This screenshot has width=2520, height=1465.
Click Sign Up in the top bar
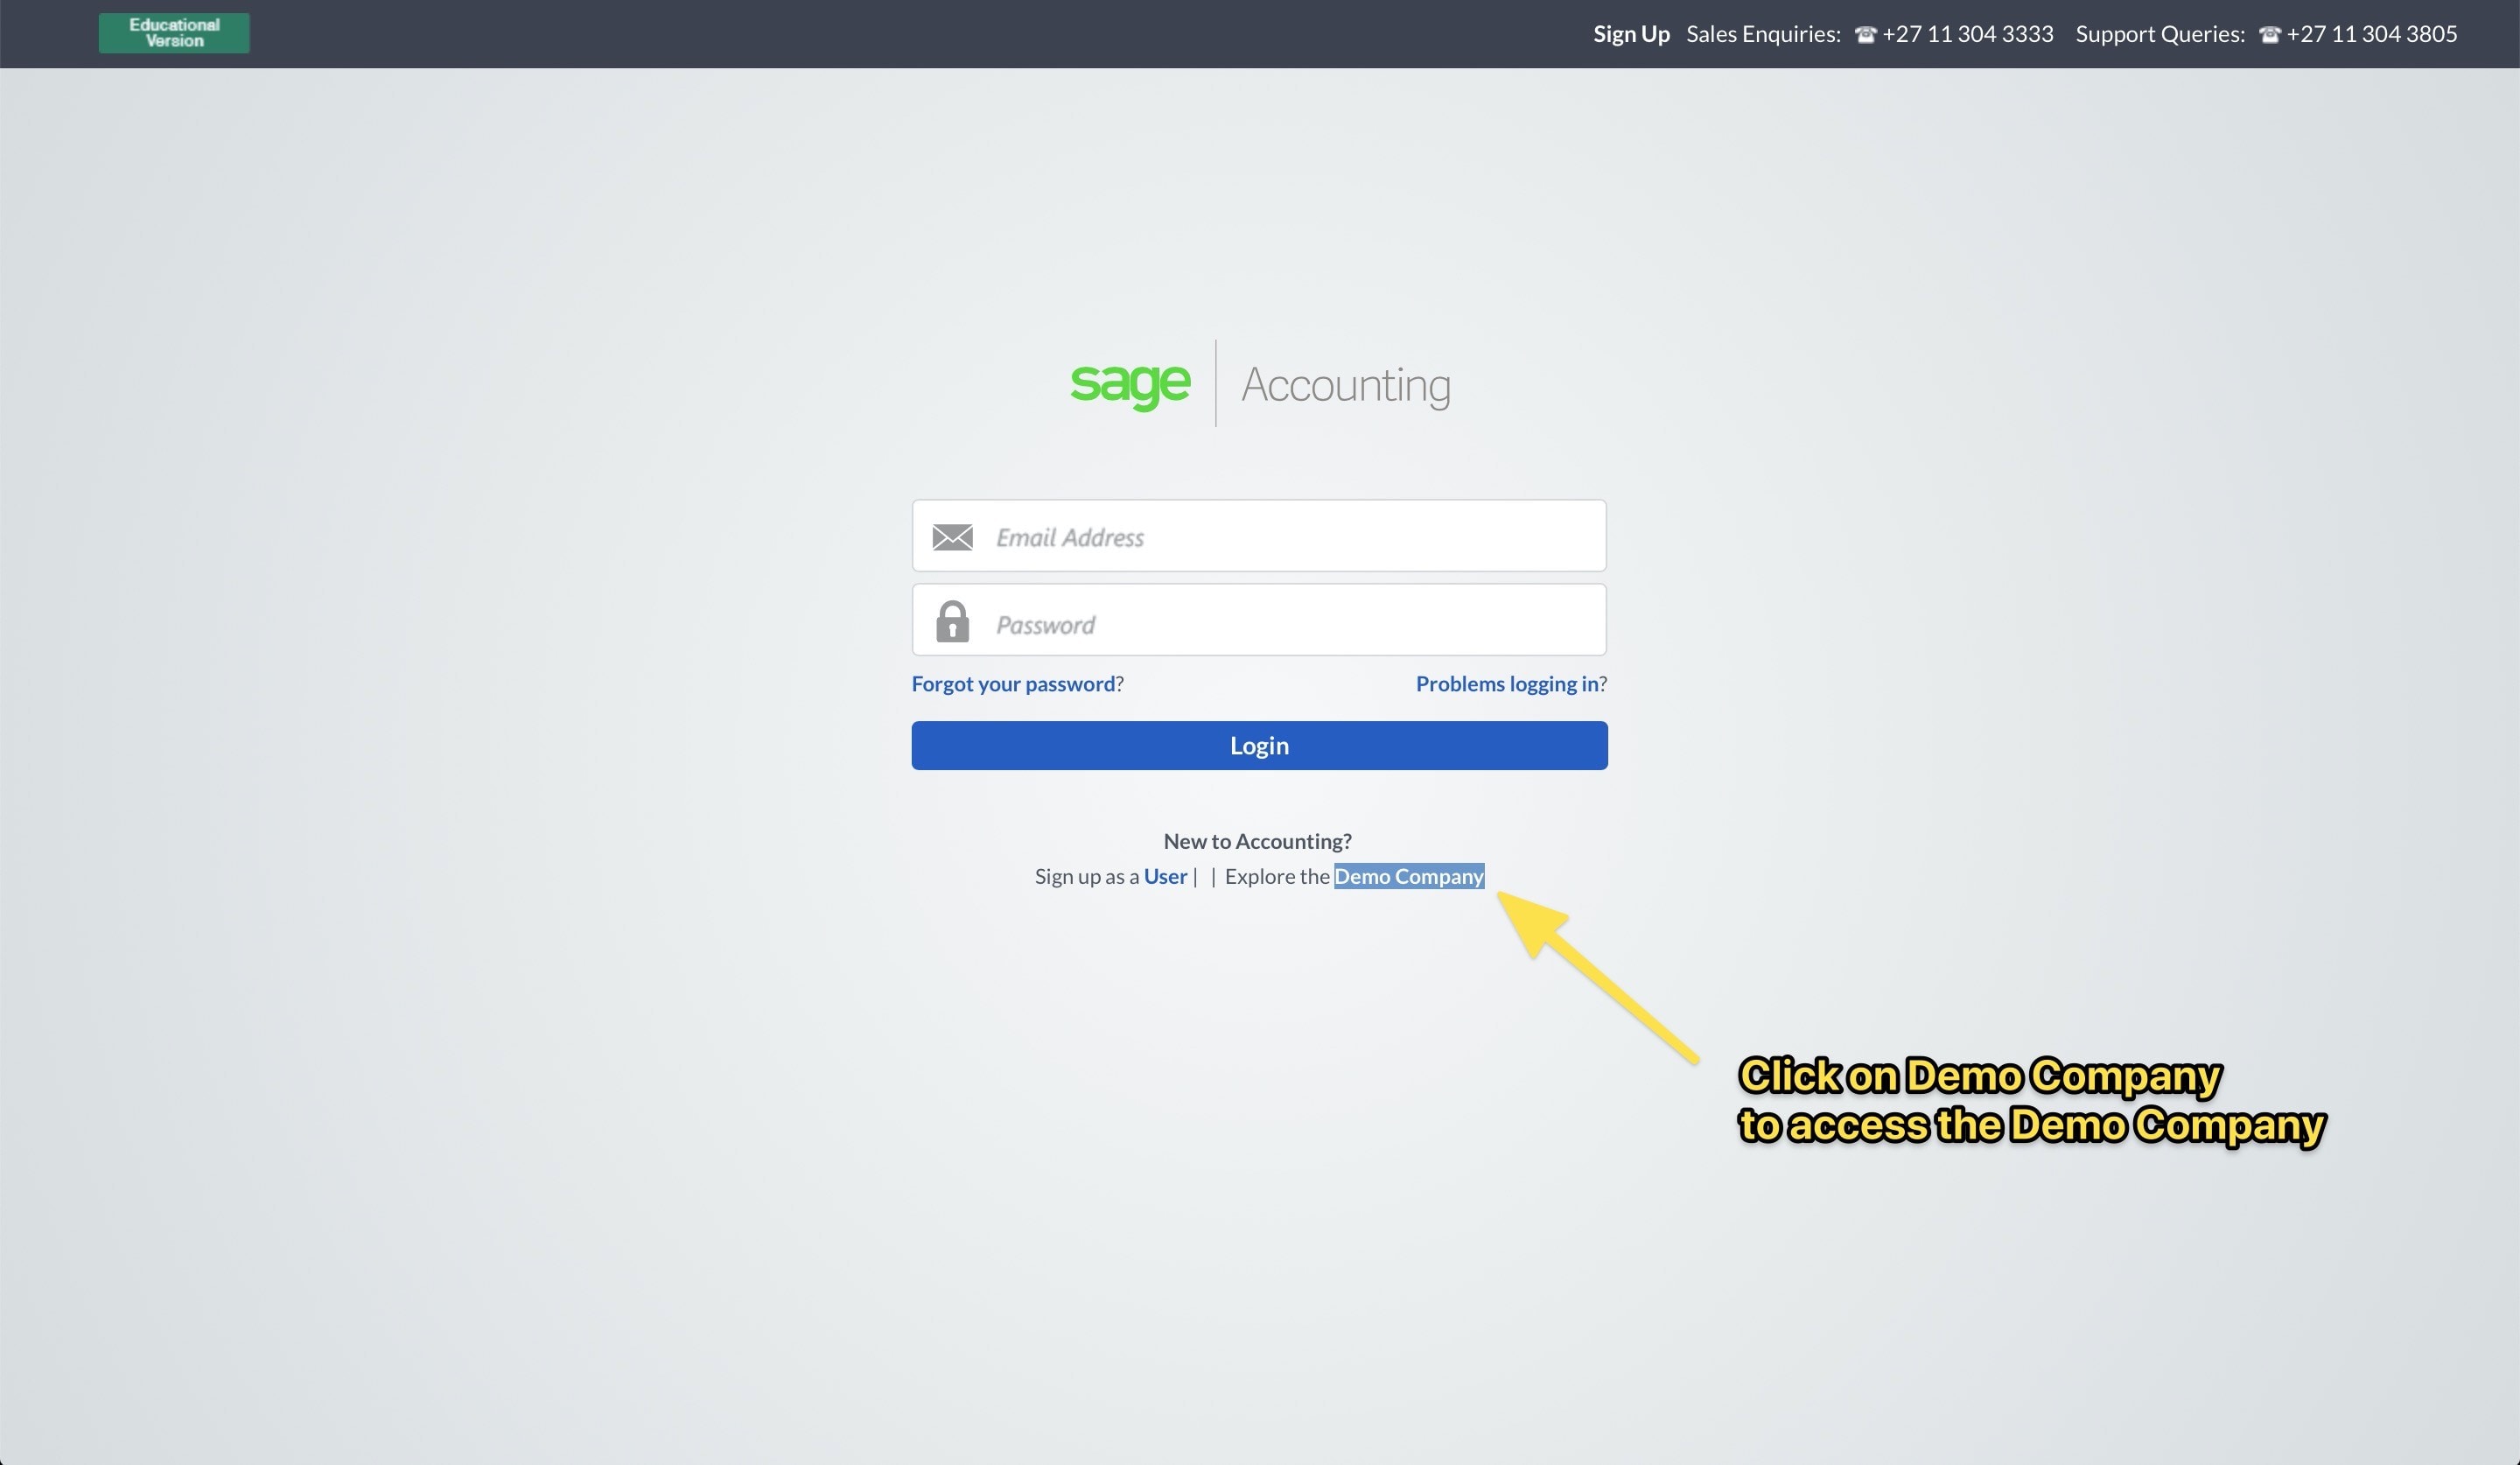tap(1631, 34)
